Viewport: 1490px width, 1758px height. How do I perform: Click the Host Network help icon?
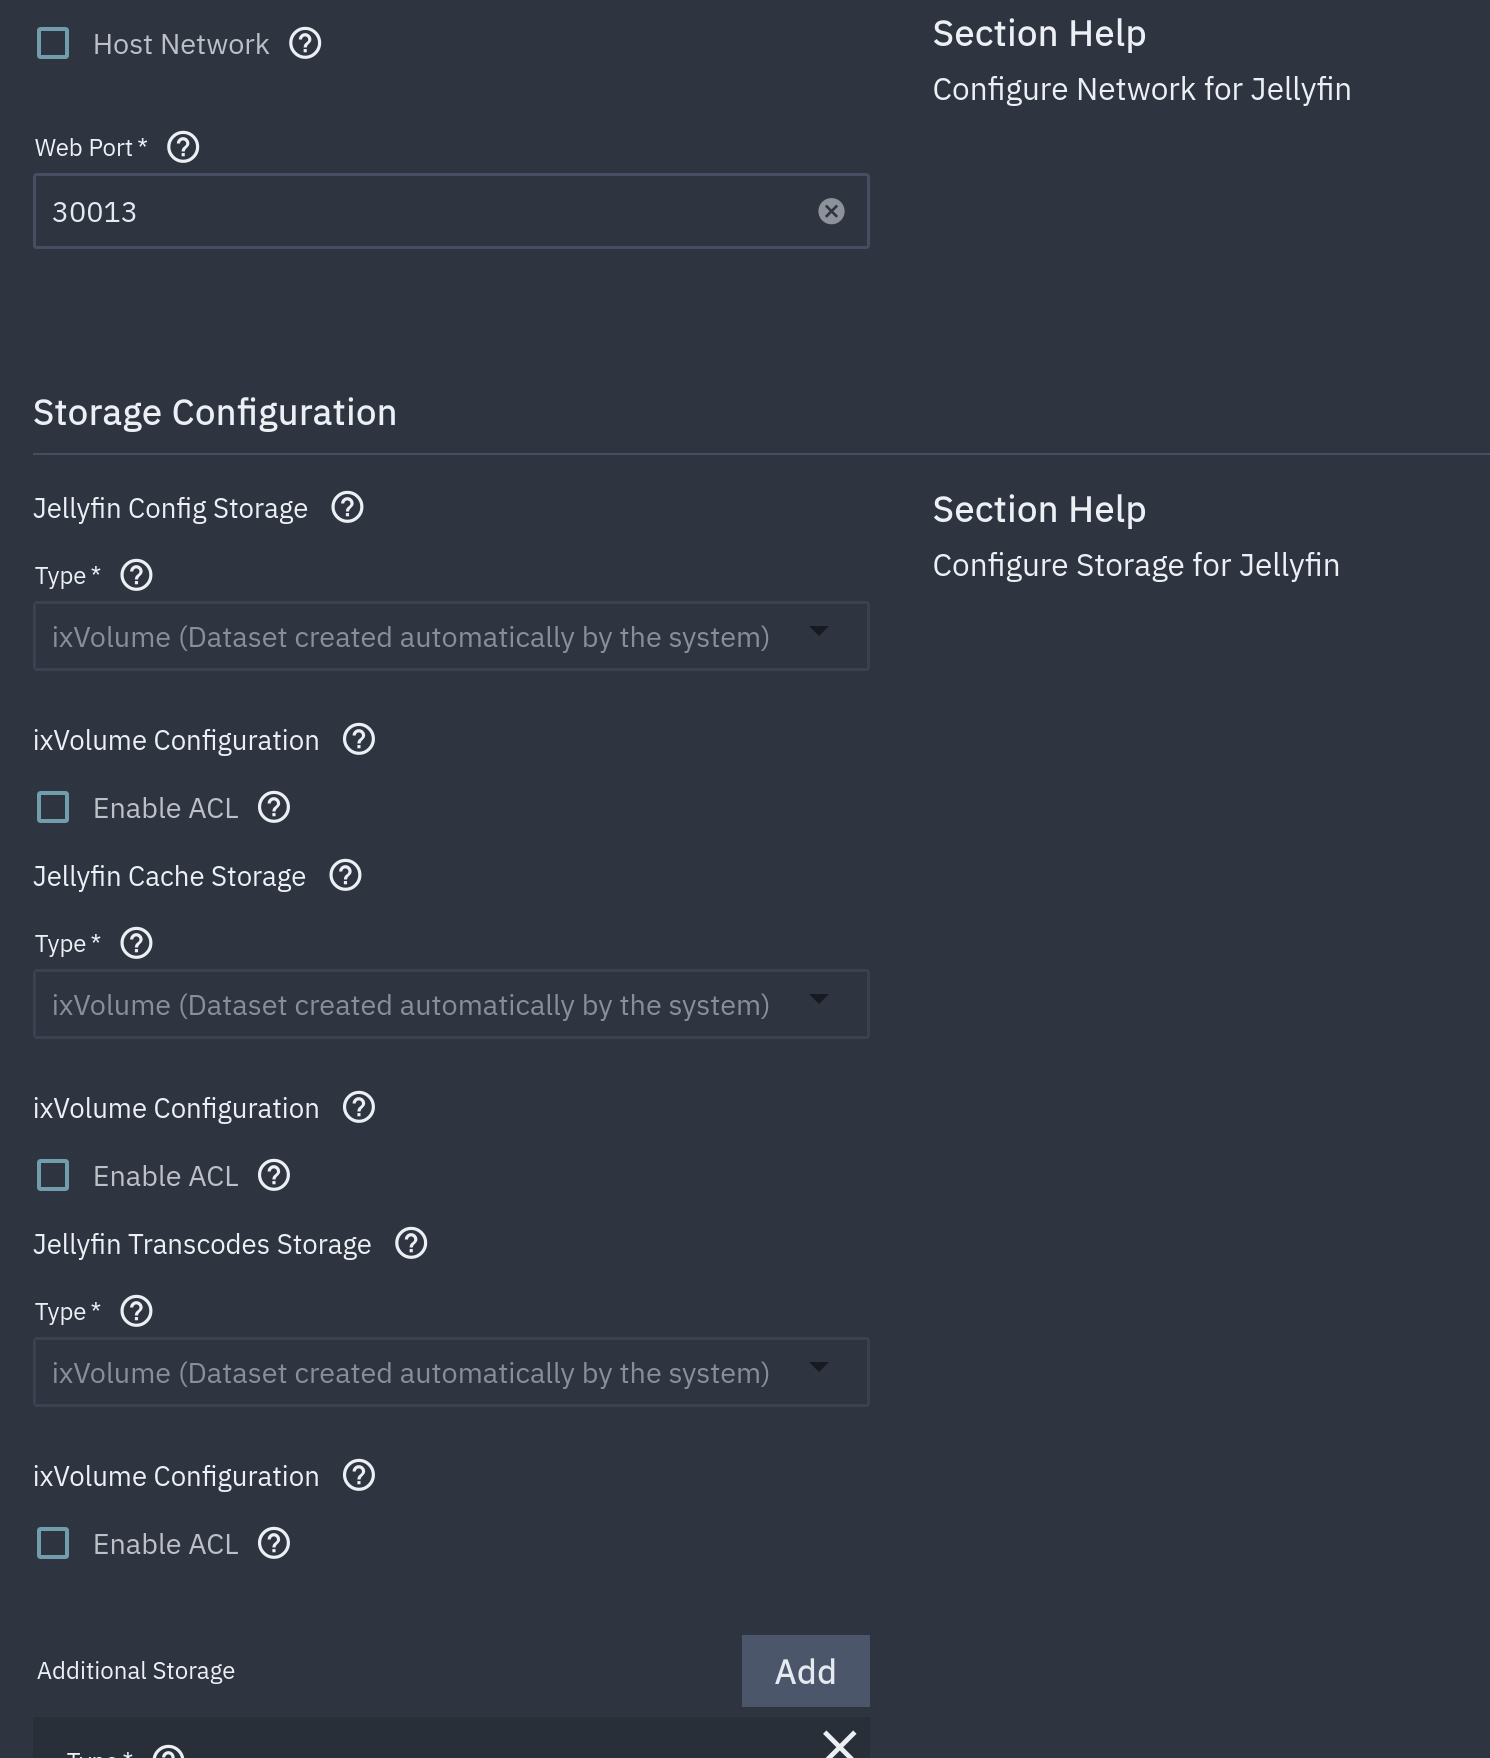305,43
